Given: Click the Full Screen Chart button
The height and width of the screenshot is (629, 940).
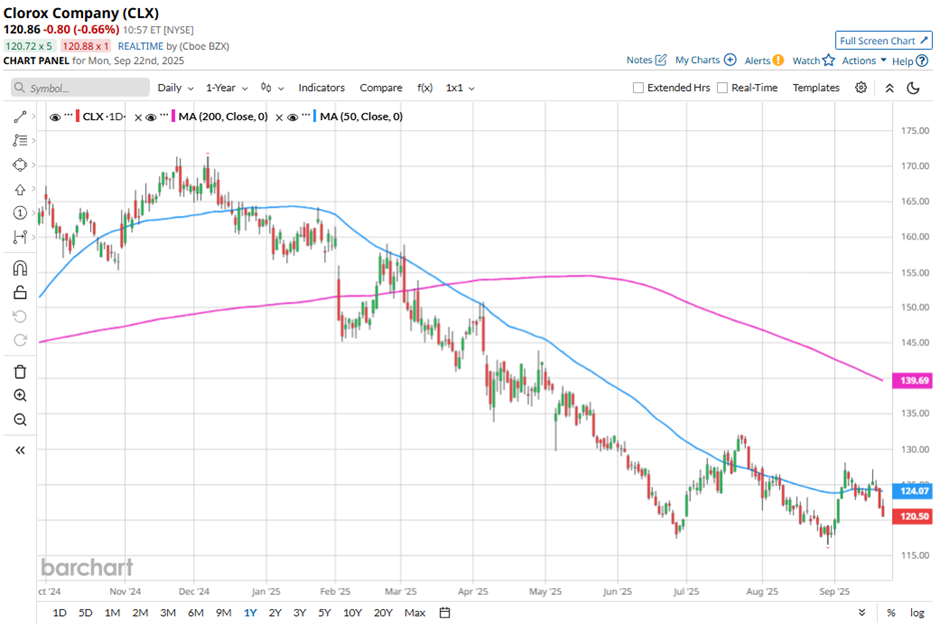Looking at the screenshot, I should 884,41.
